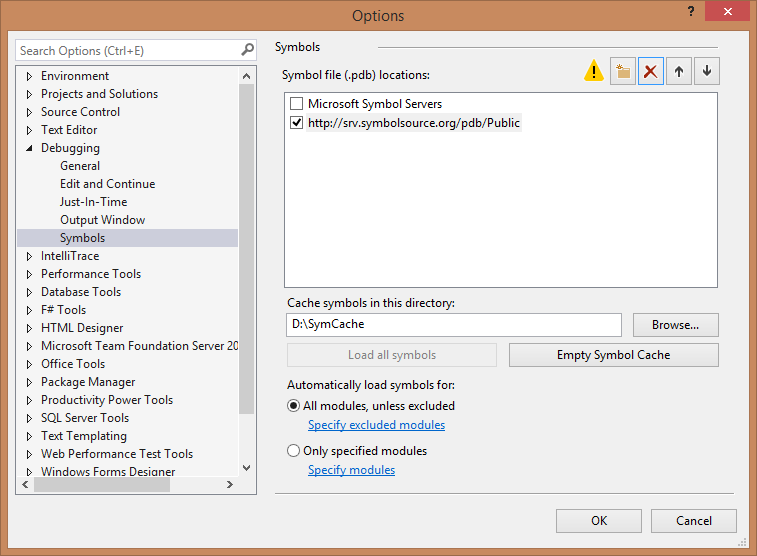Click Empty Symbol Cache button

coord(613,355)
